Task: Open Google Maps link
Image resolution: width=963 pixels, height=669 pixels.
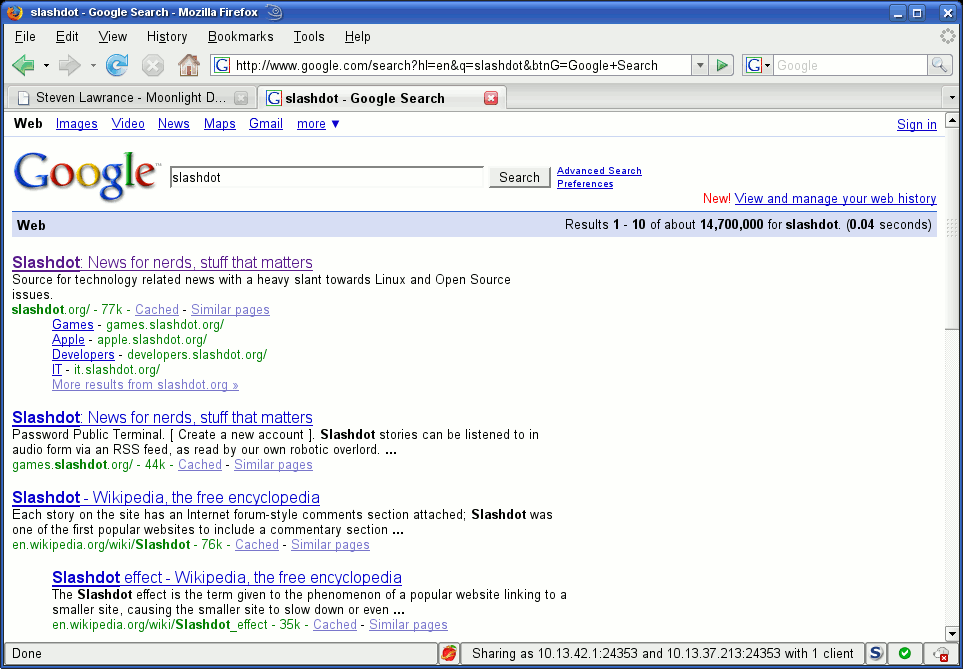Action: [220, 124]
